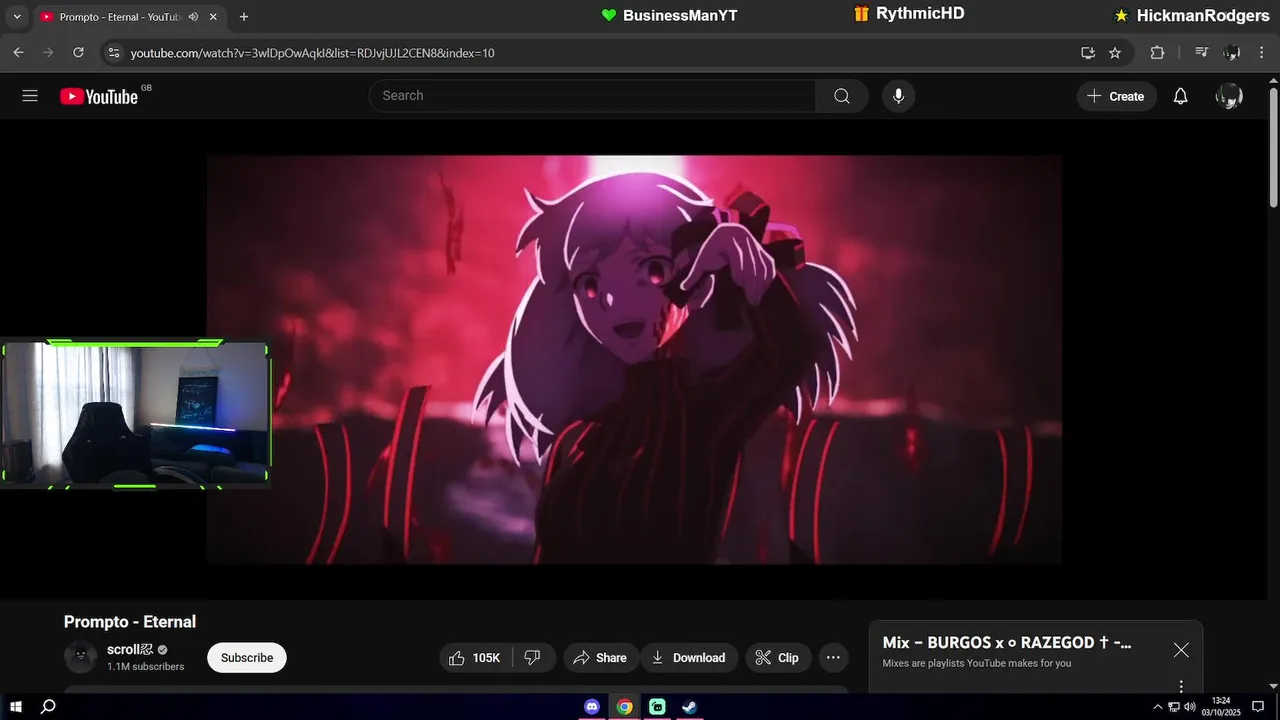This screenshot has height=720, width=1280.
Task: Click scrollbar up arrow
Action: 1272,78
